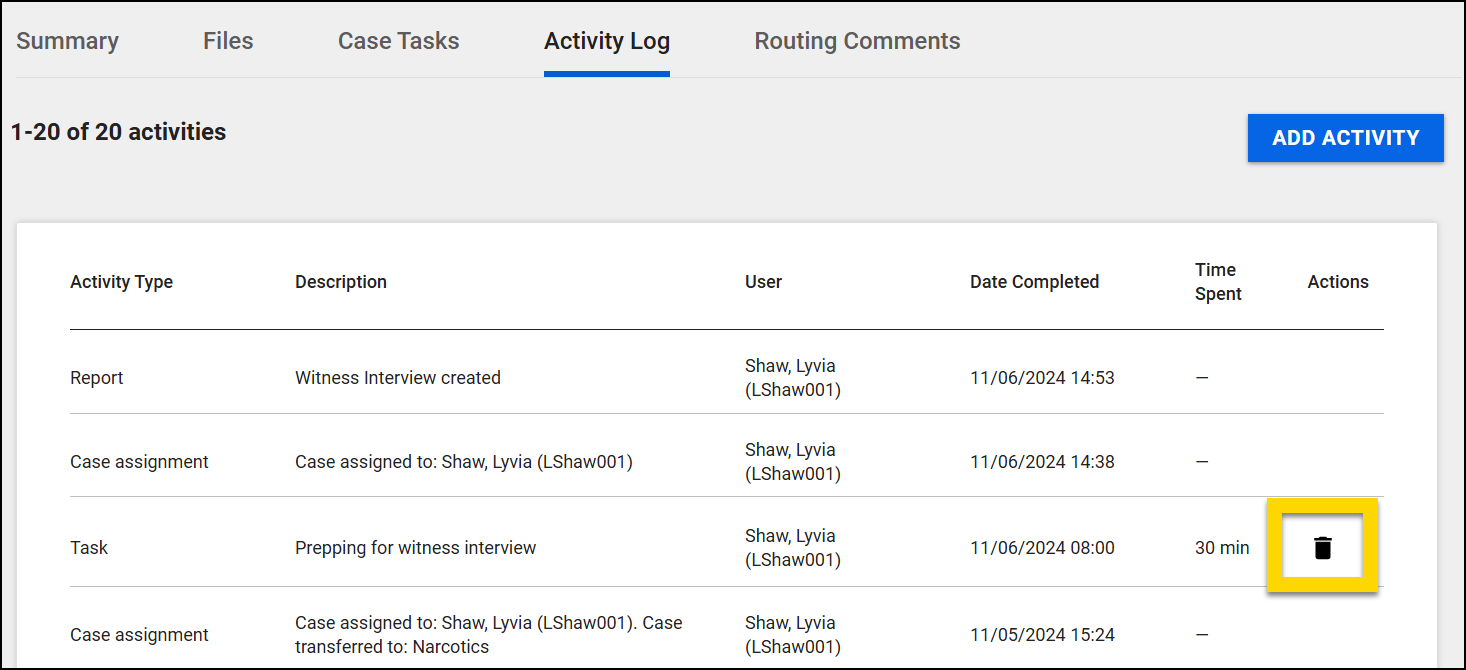
Task: Open the Files tab
Action: (227, 41)
